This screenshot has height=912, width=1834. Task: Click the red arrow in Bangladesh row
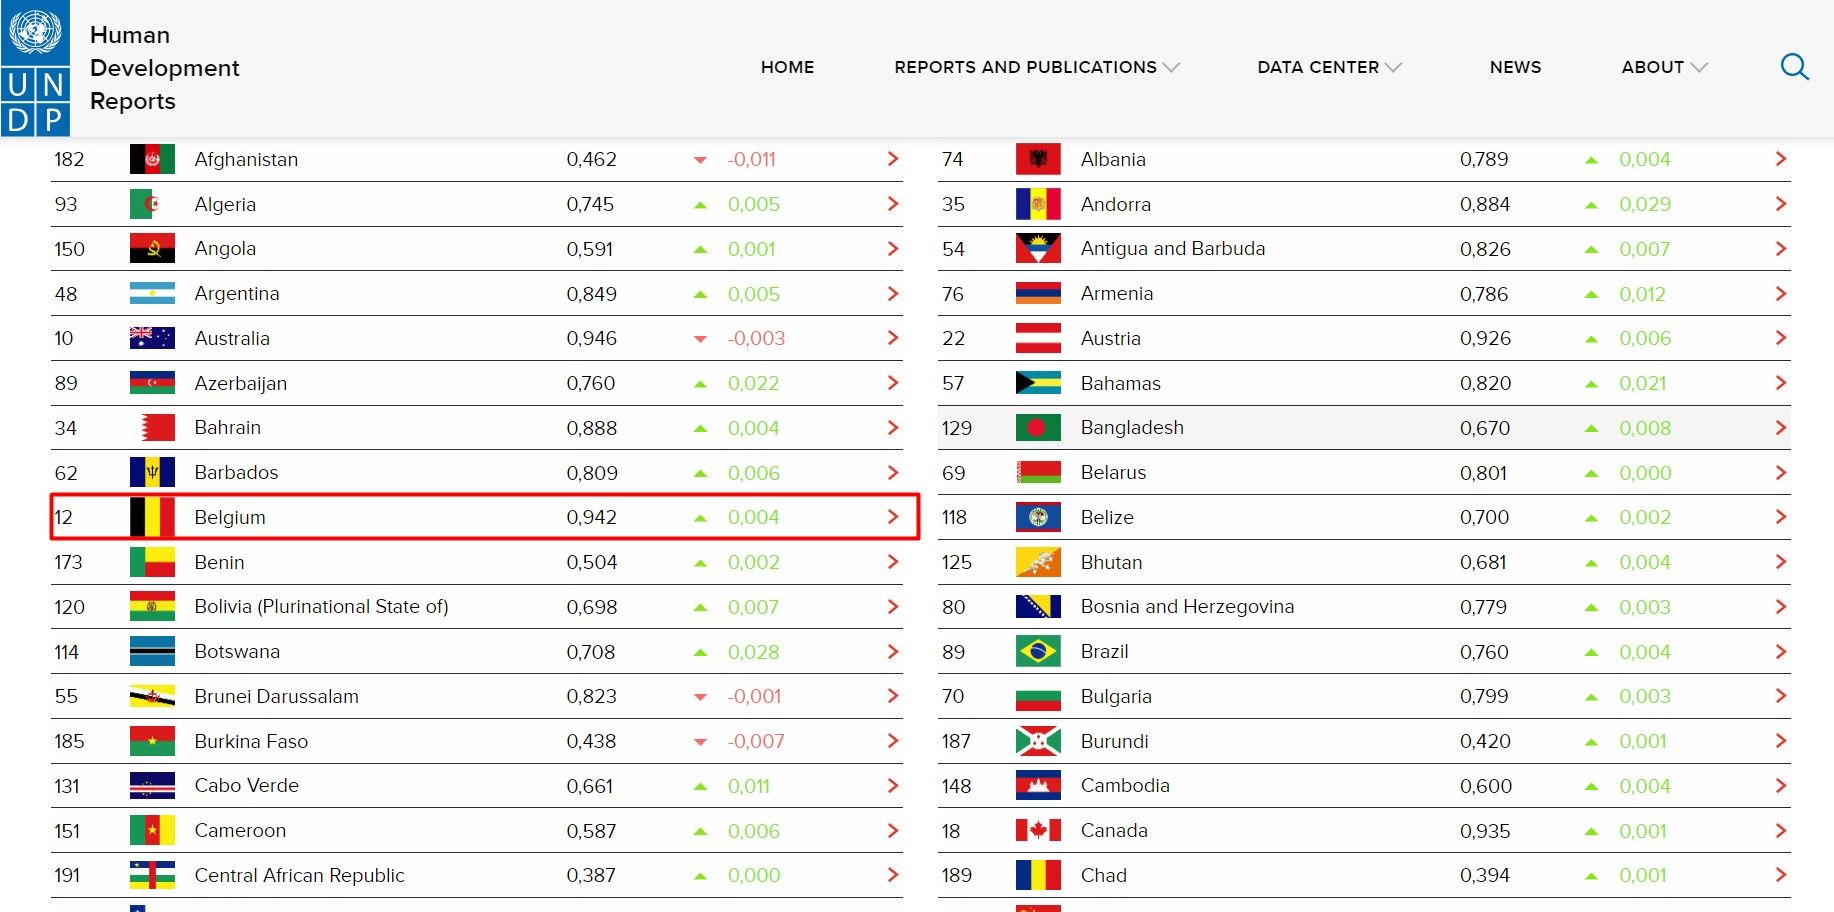tap(1780, 428)
